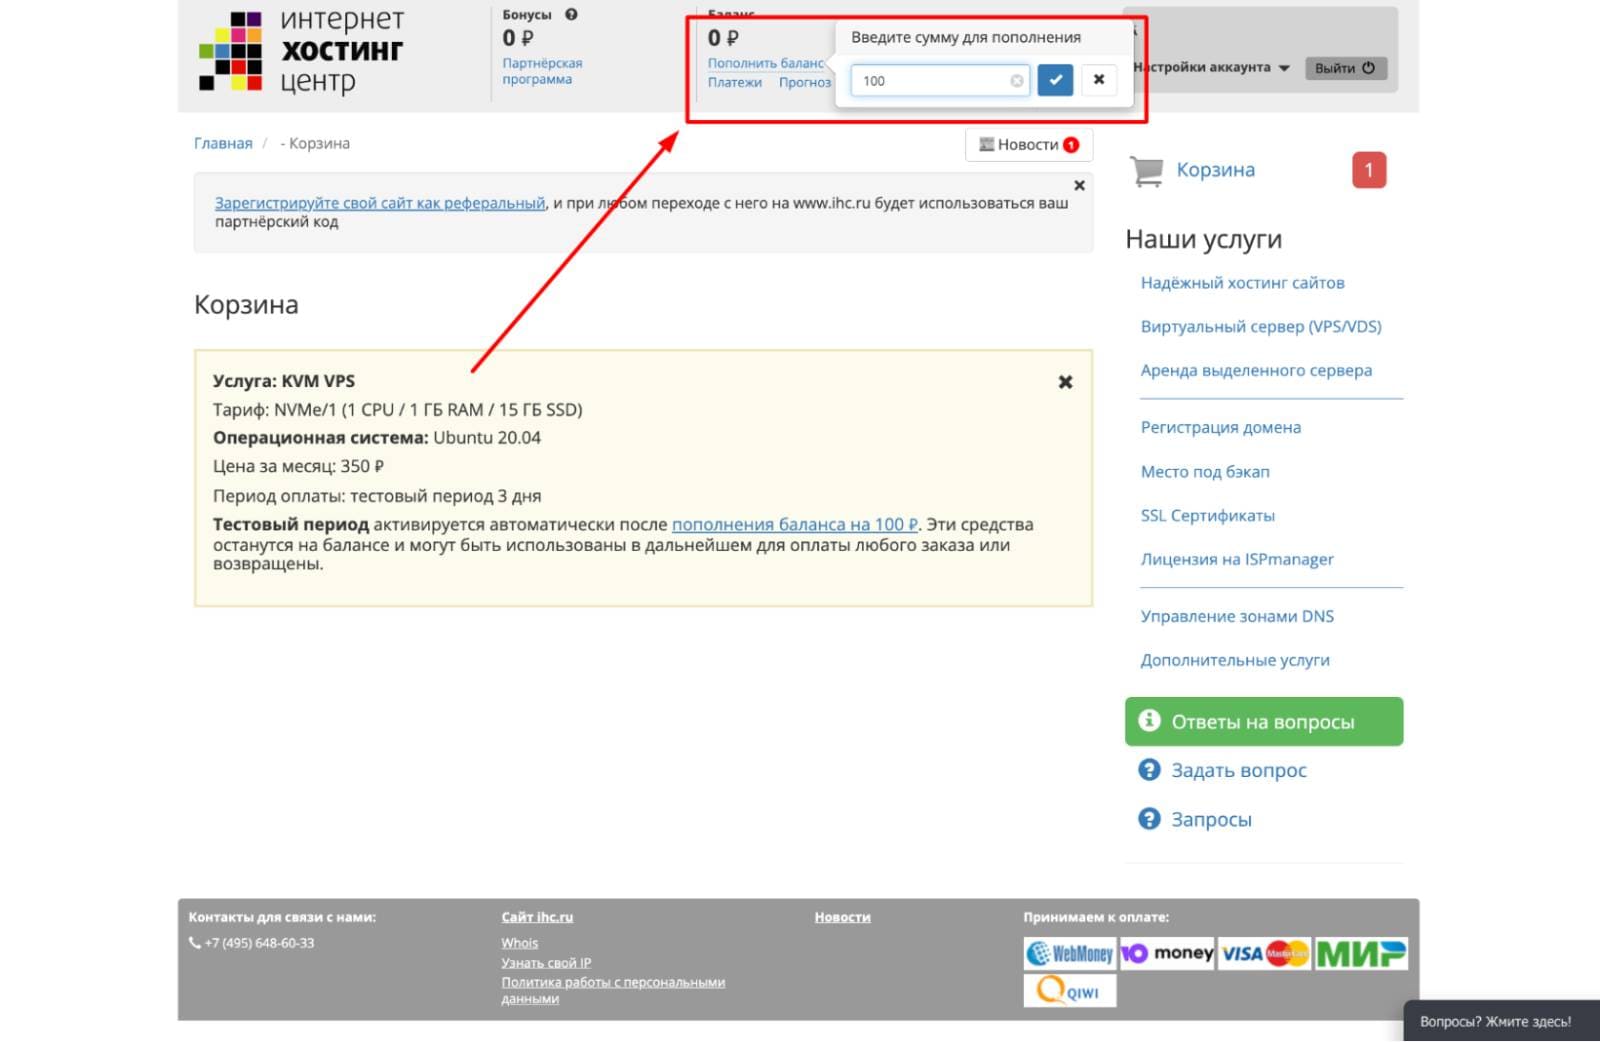Open the Прогноз link
Image resolution: width=1600 pixels, height=1042 pixels.
(805, 83)
